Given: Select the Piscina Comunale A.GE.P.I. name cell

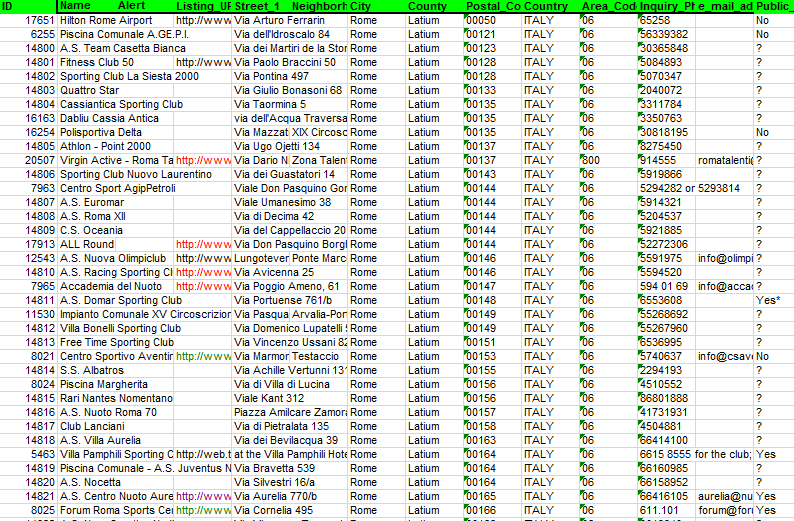Looking at the screenshot, I should (x=116, y=34).
